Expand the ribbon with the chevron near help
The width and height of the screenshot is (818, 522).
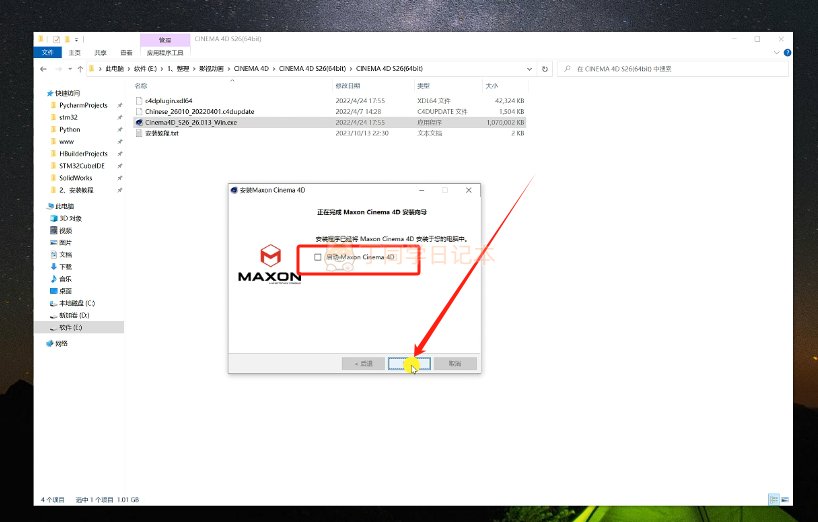(776, 53)
